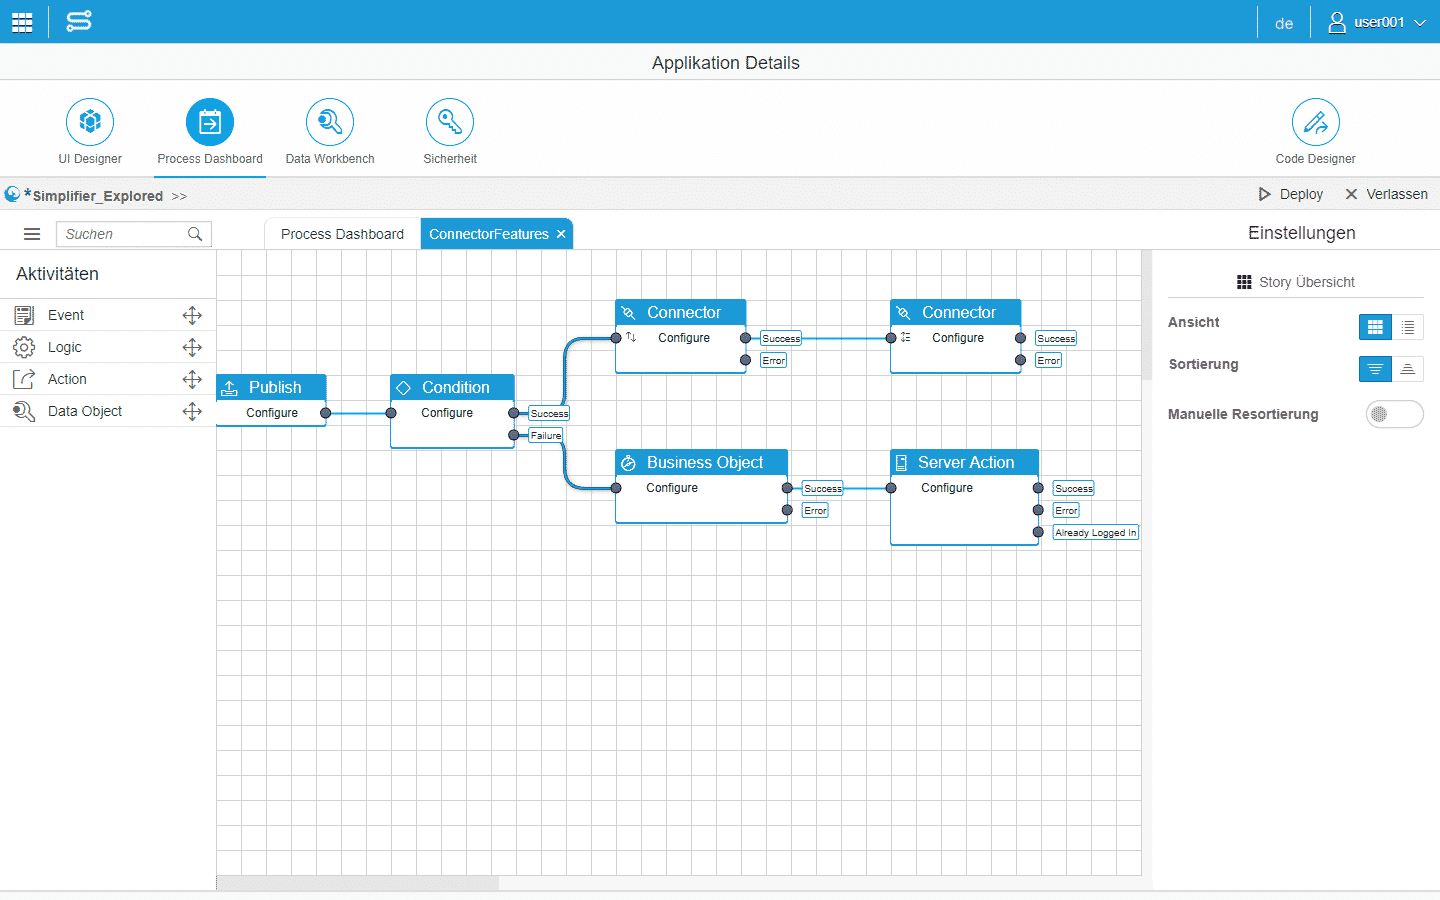1440x900 pixels.
Task: Set Sortierung to ascending order
Action: [x=1407, y=369]
